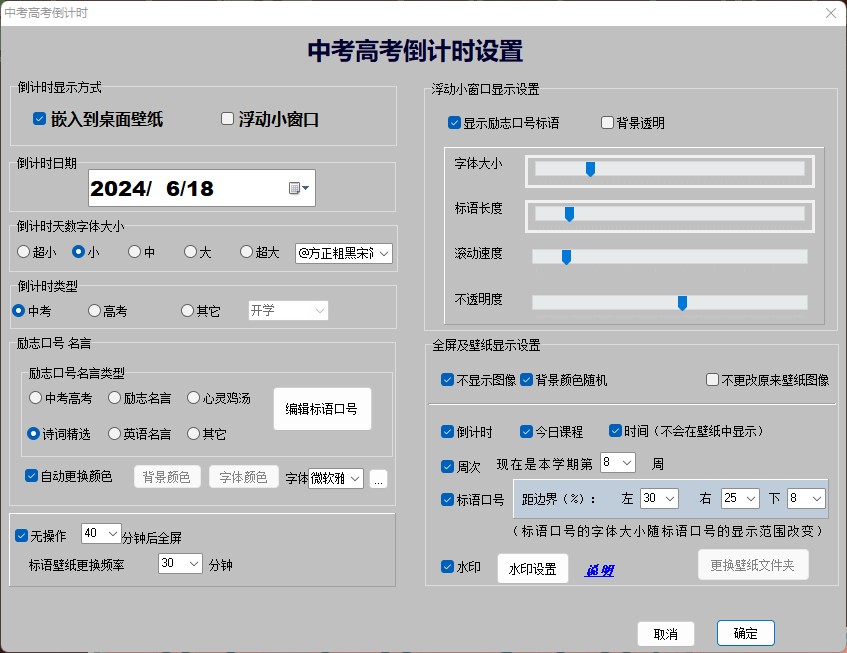Image resolution: width=847 pixels, height=653 pixels.
Task: Toggle the 无操作 checkbox
Action: pyautogui.click(x=22, y=535)
